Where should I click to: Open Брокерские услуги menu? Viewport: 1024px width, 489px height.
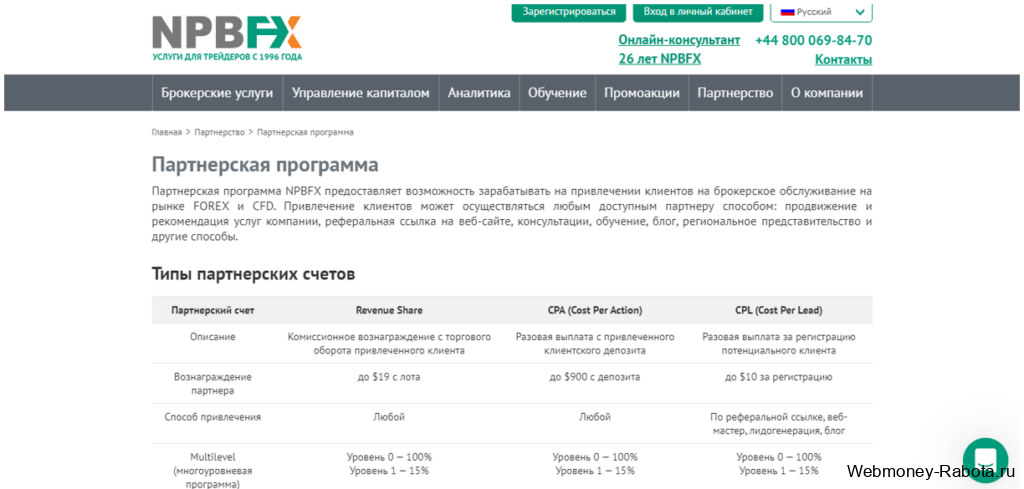pyautogui.click(x=217, y=93)
